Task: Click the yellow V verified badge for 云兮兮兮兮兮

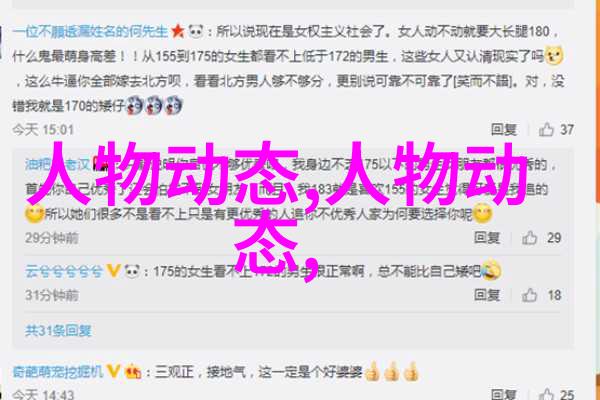Action: tap(113, 271)
